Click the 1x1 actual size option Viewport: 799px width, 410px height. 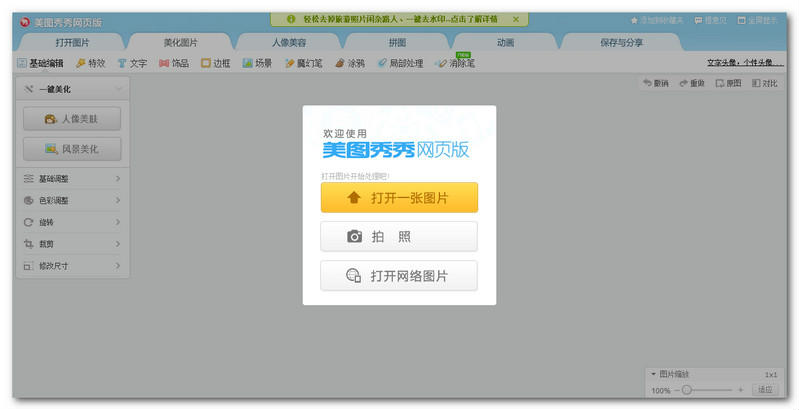pos(771,375)
